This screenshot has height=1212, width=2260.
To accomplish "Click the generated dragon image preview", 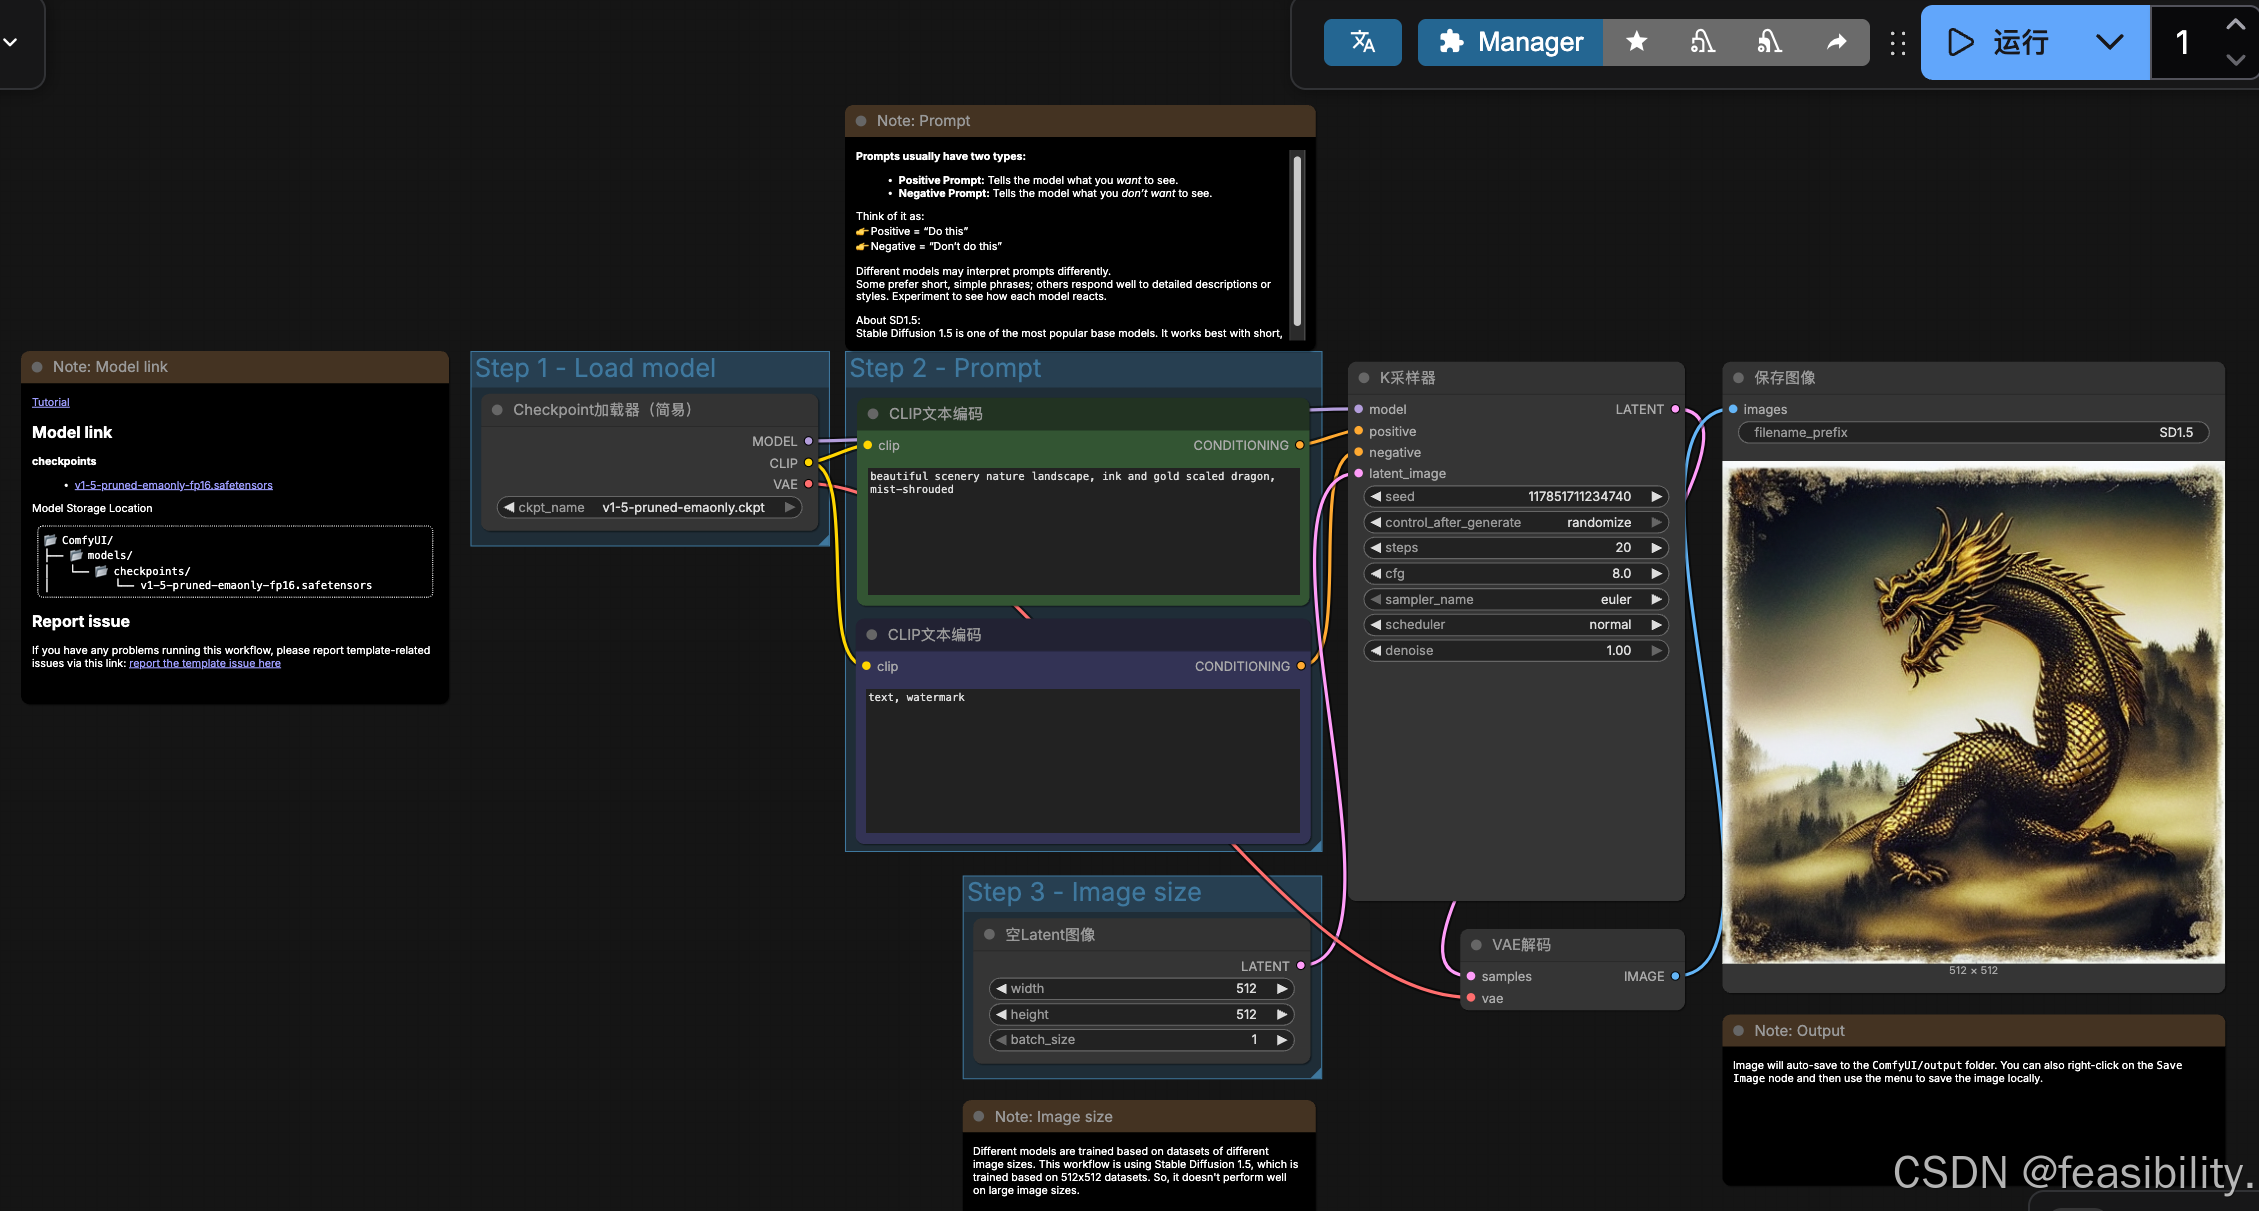I will (x=1973, y=712).
